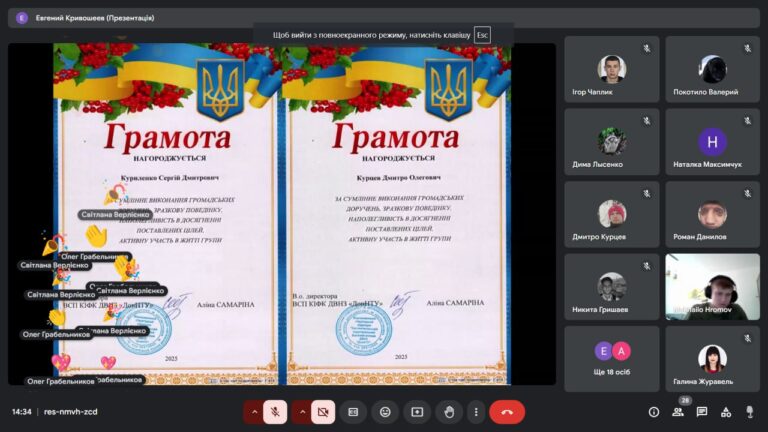Click the Esc key hint button
This screenshot has width=768, height=432.
482,35
